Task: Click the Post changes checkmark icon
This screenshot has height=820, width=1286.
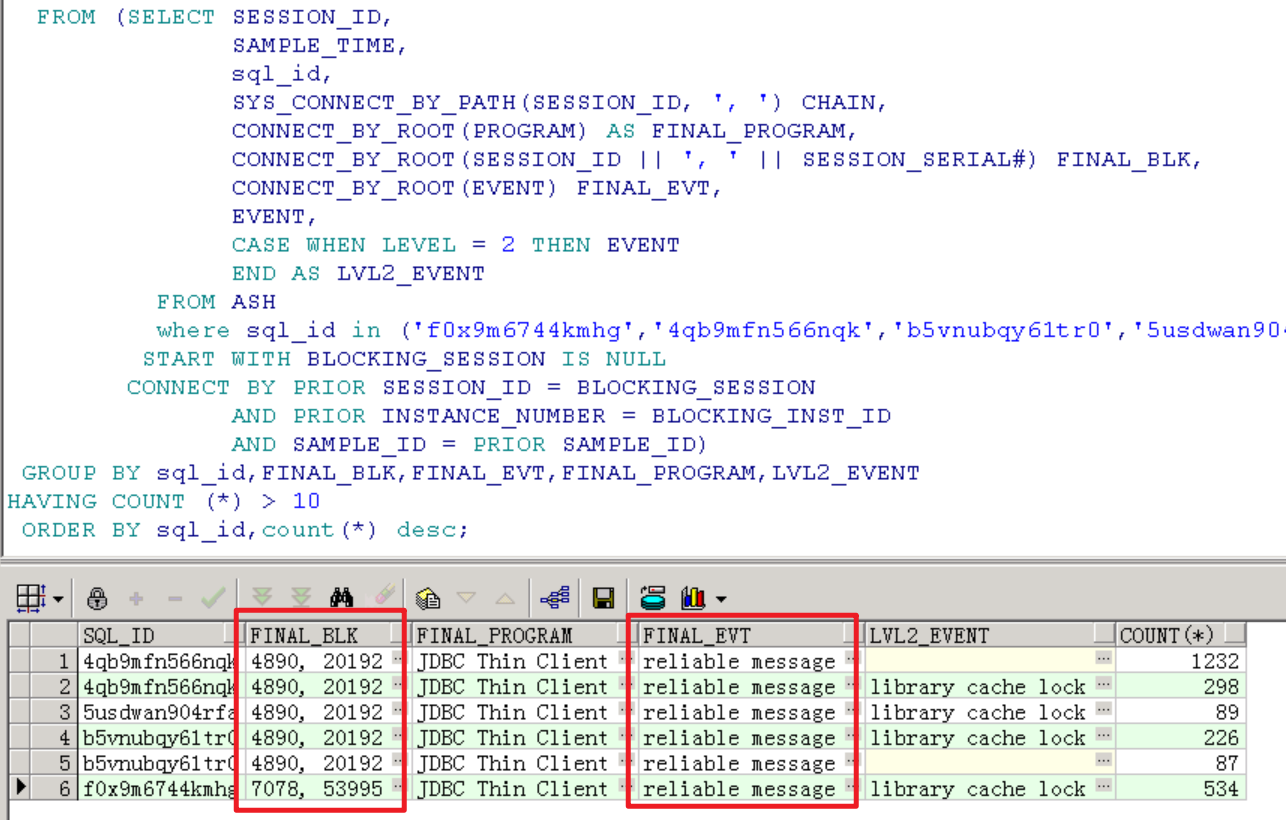Action: [x=212, y=598]
